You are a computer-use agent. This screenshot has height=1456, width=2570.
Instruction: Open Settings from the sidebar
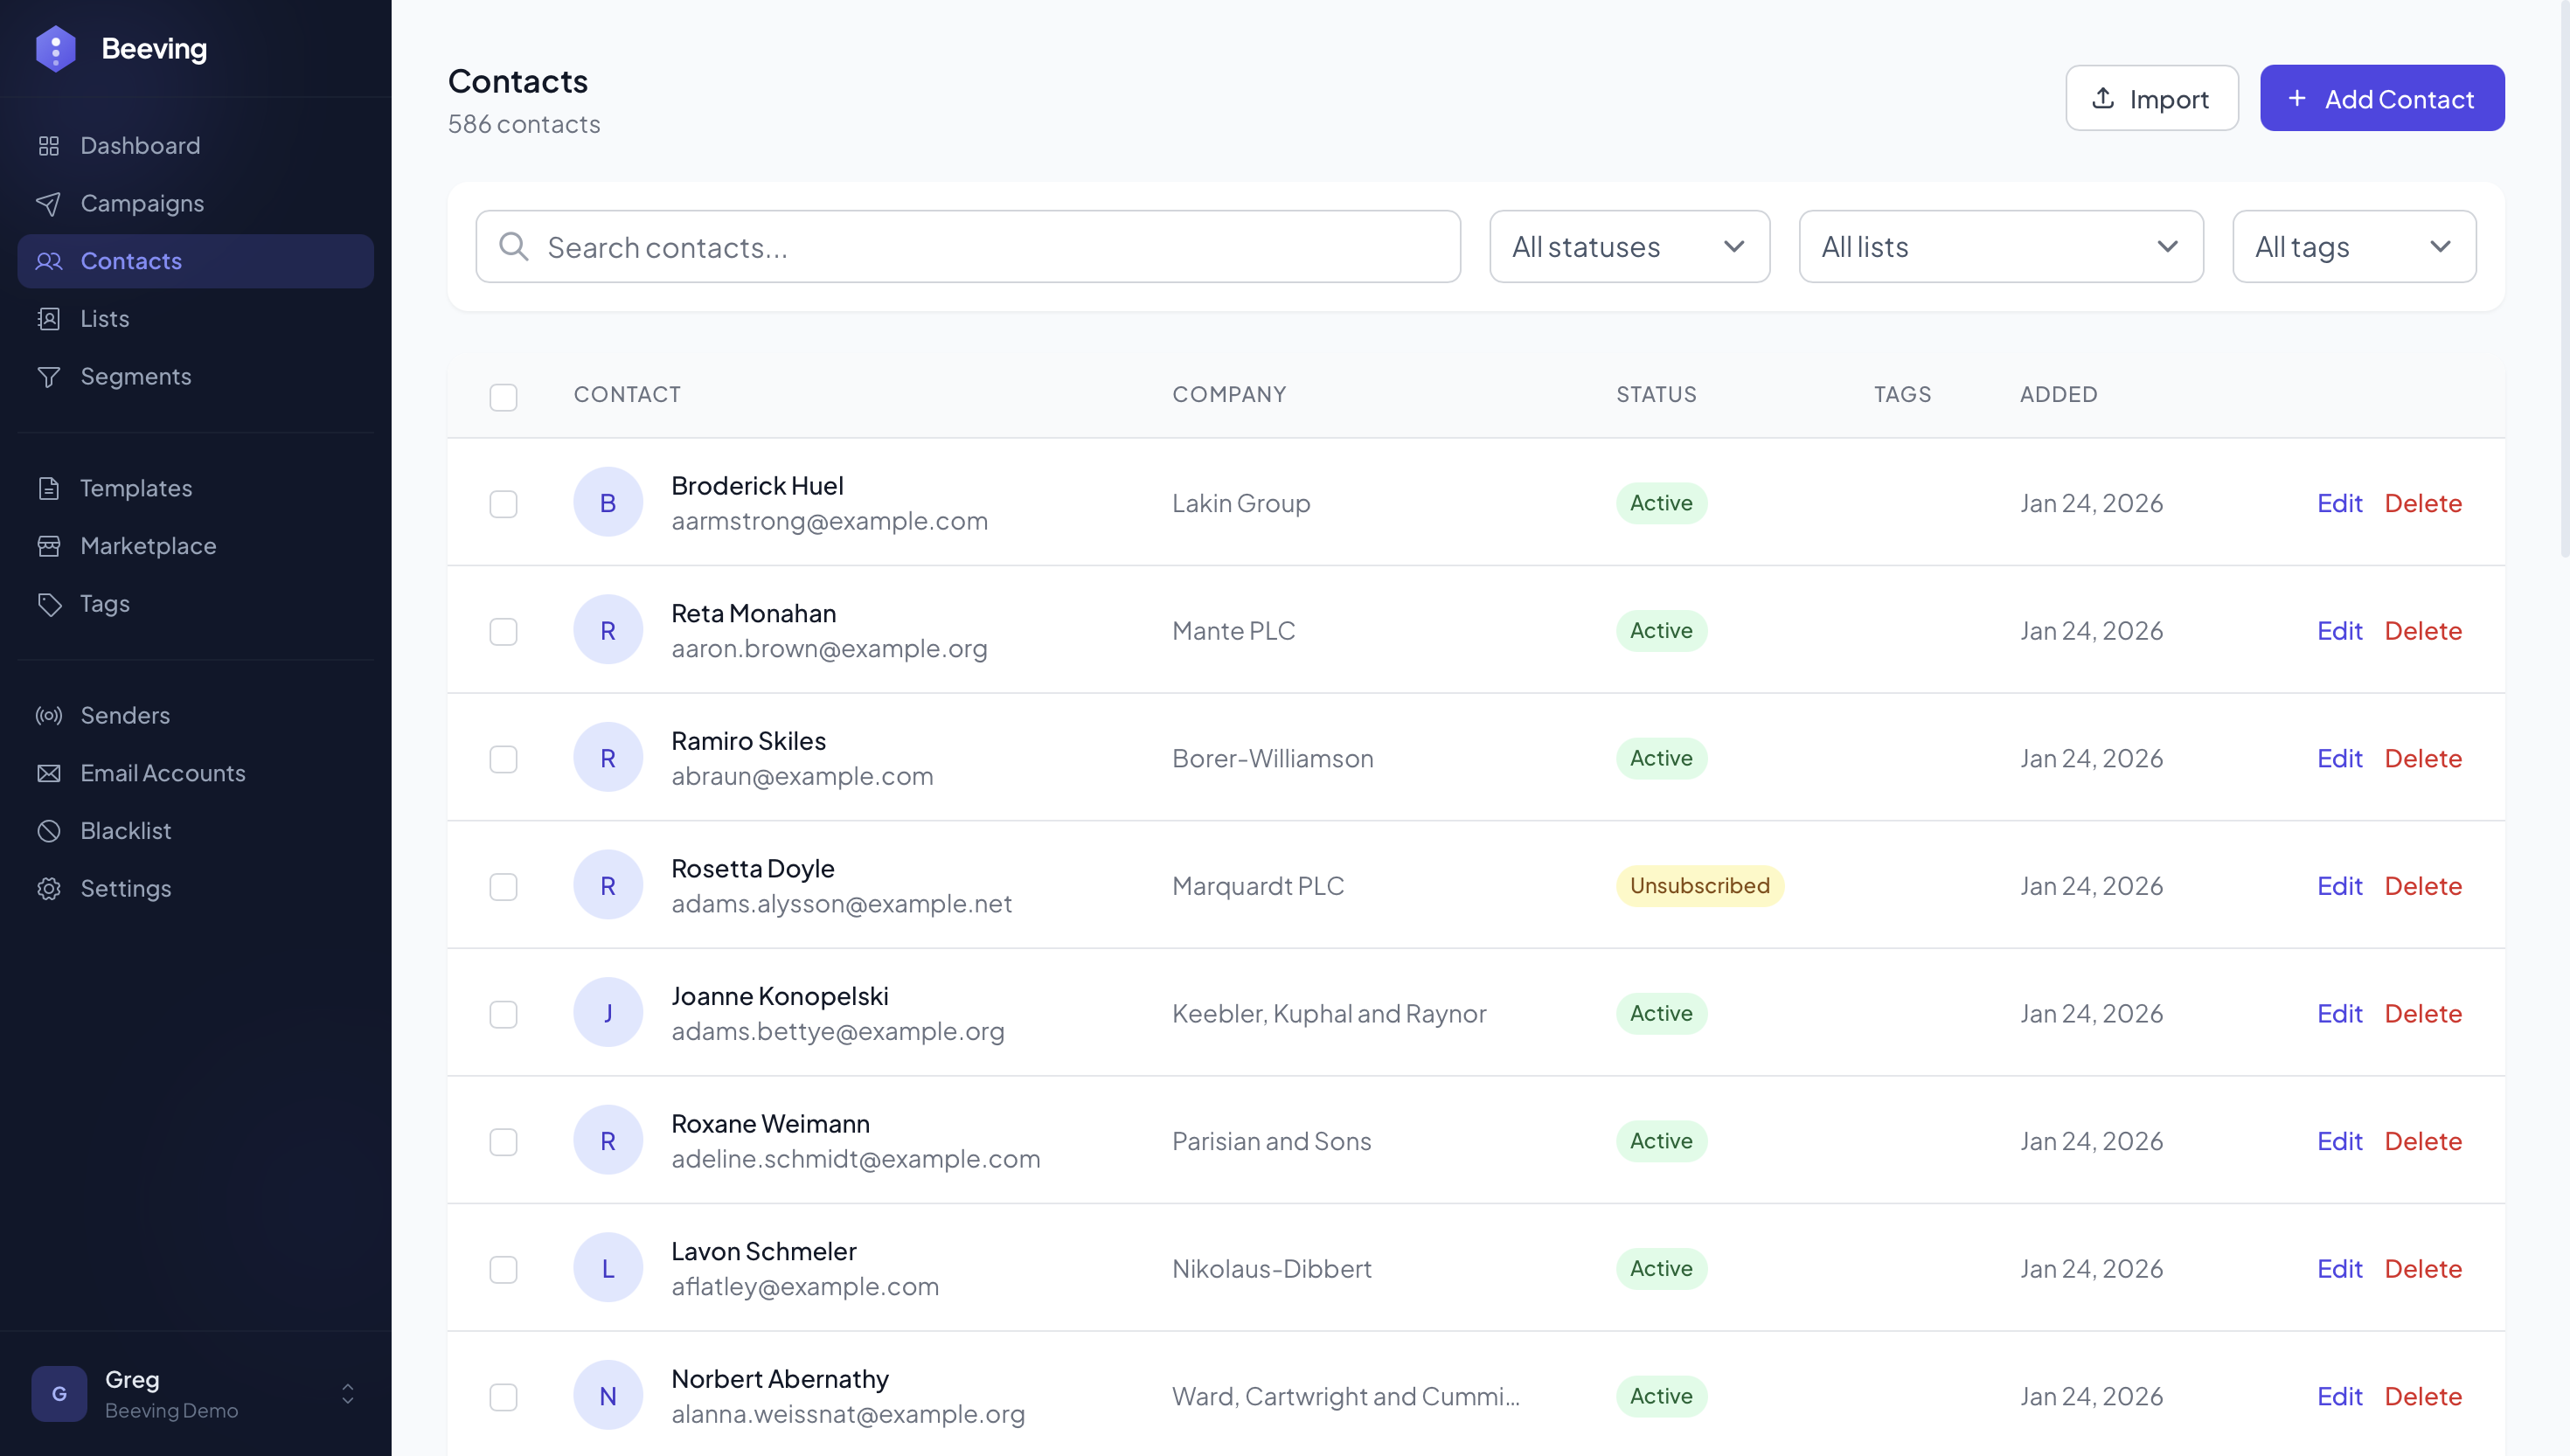[127, 888]
